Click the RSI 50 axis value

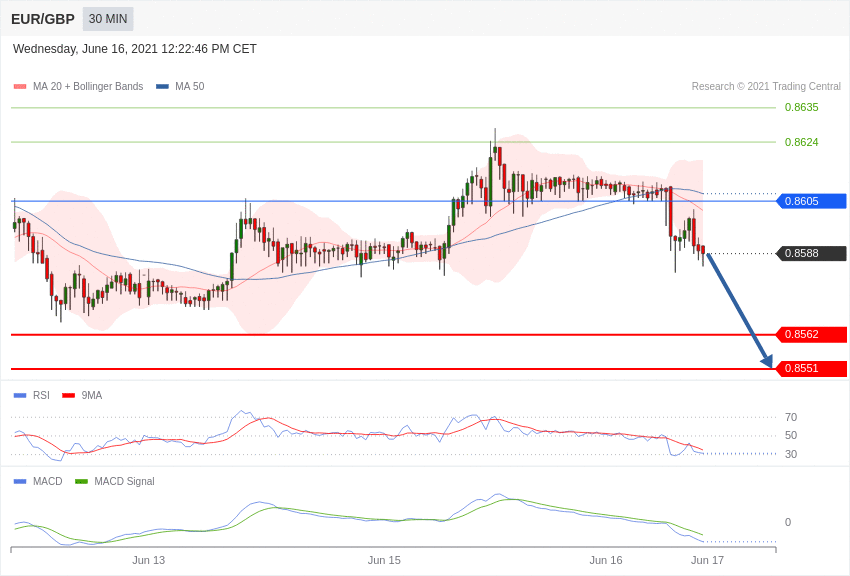click(791, 435)
